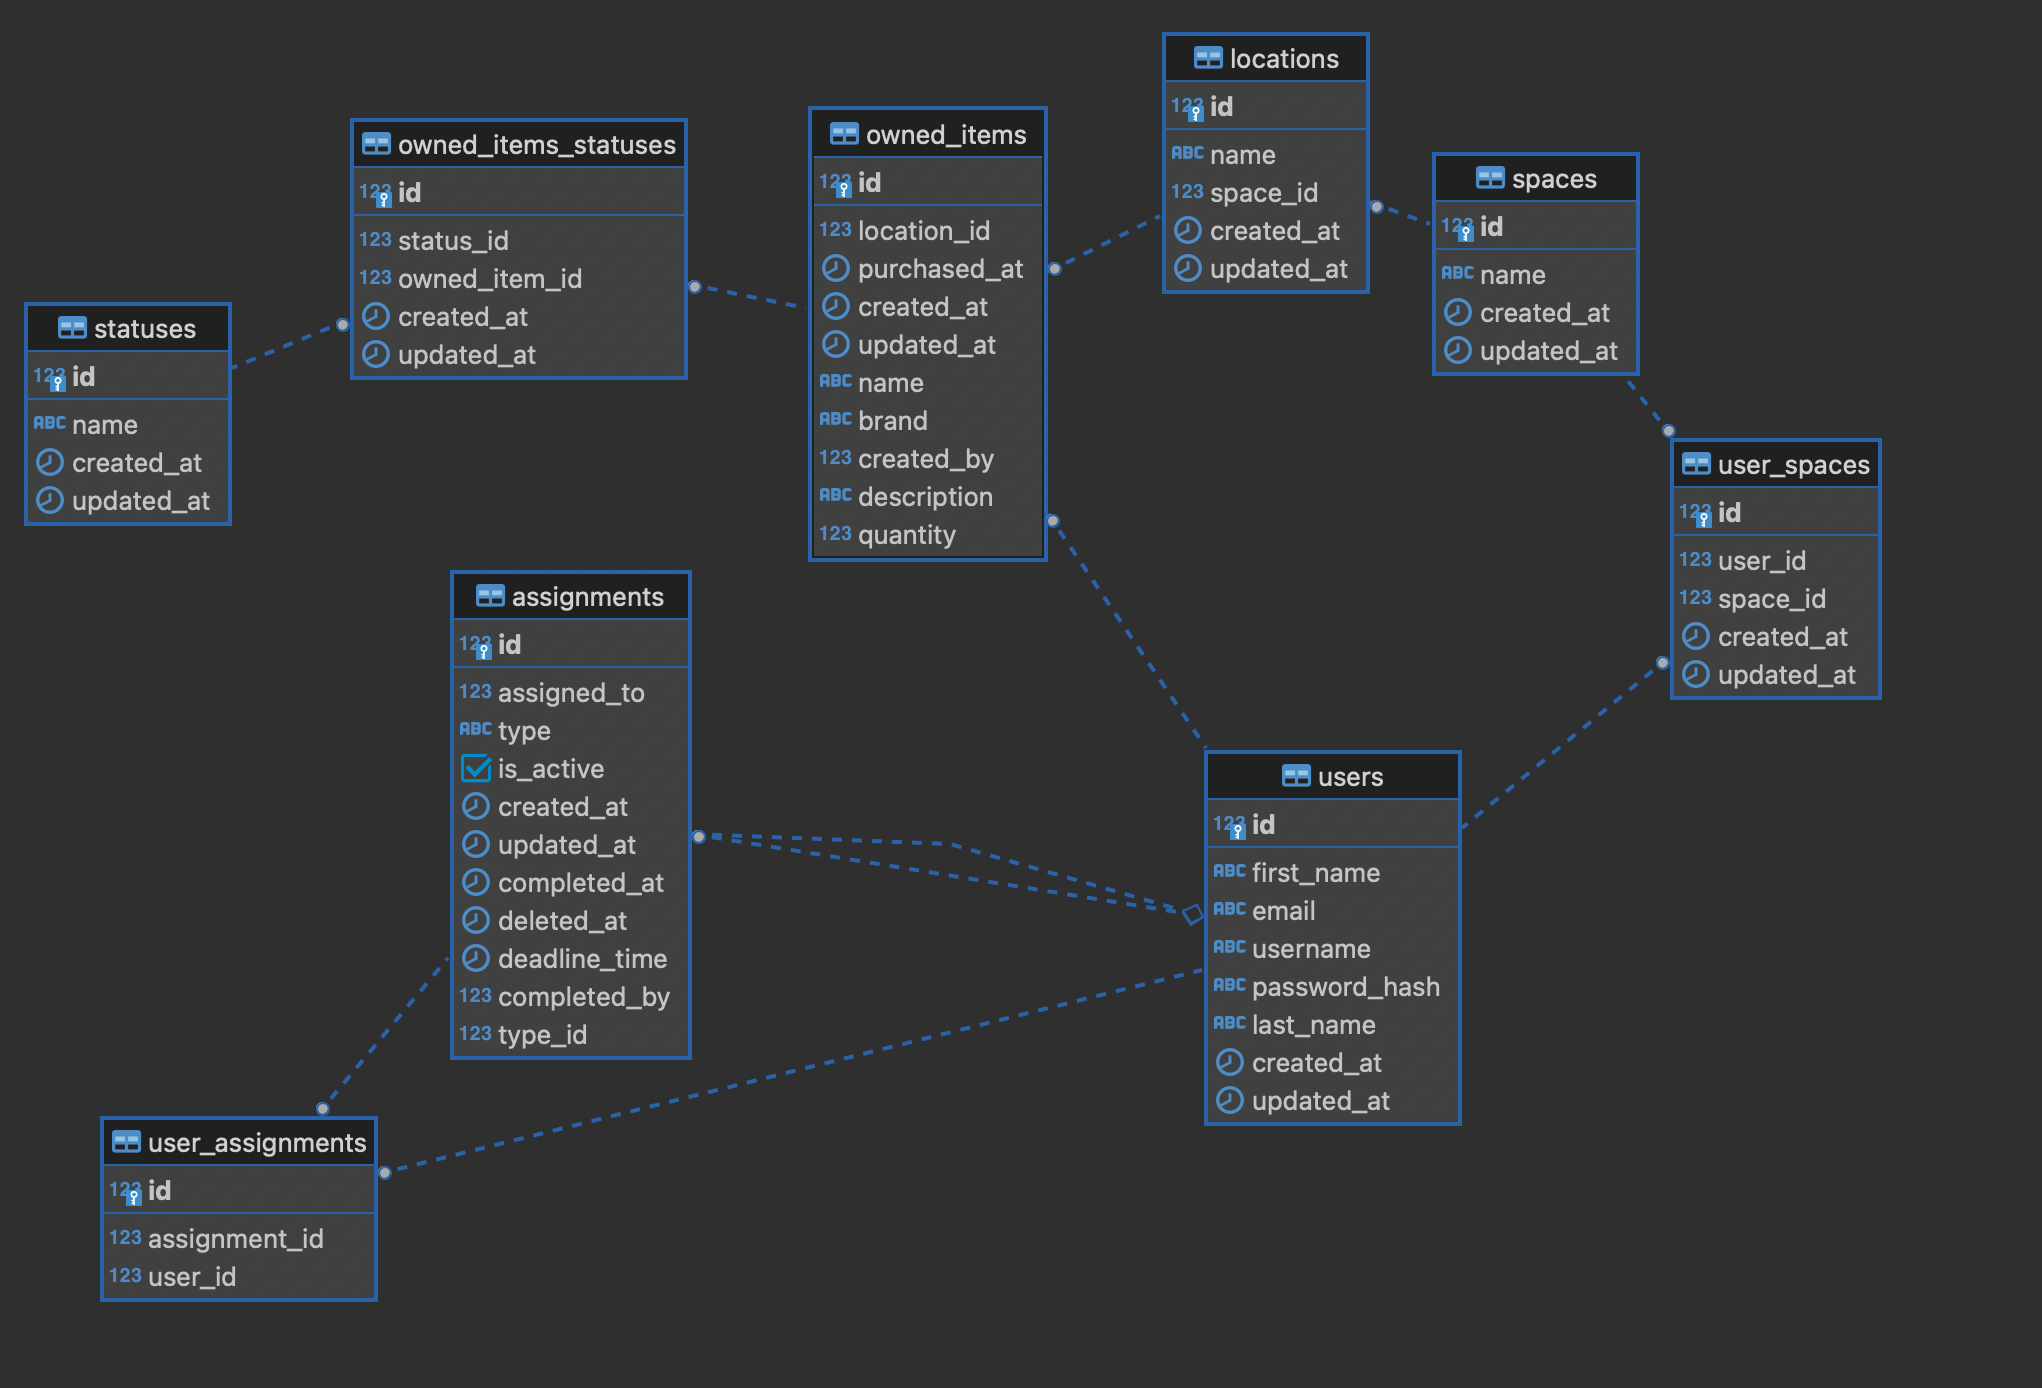Click the 123 icon next to quantity
This screenshot has height=1388, width=2042.
click(x=835, y=534)
